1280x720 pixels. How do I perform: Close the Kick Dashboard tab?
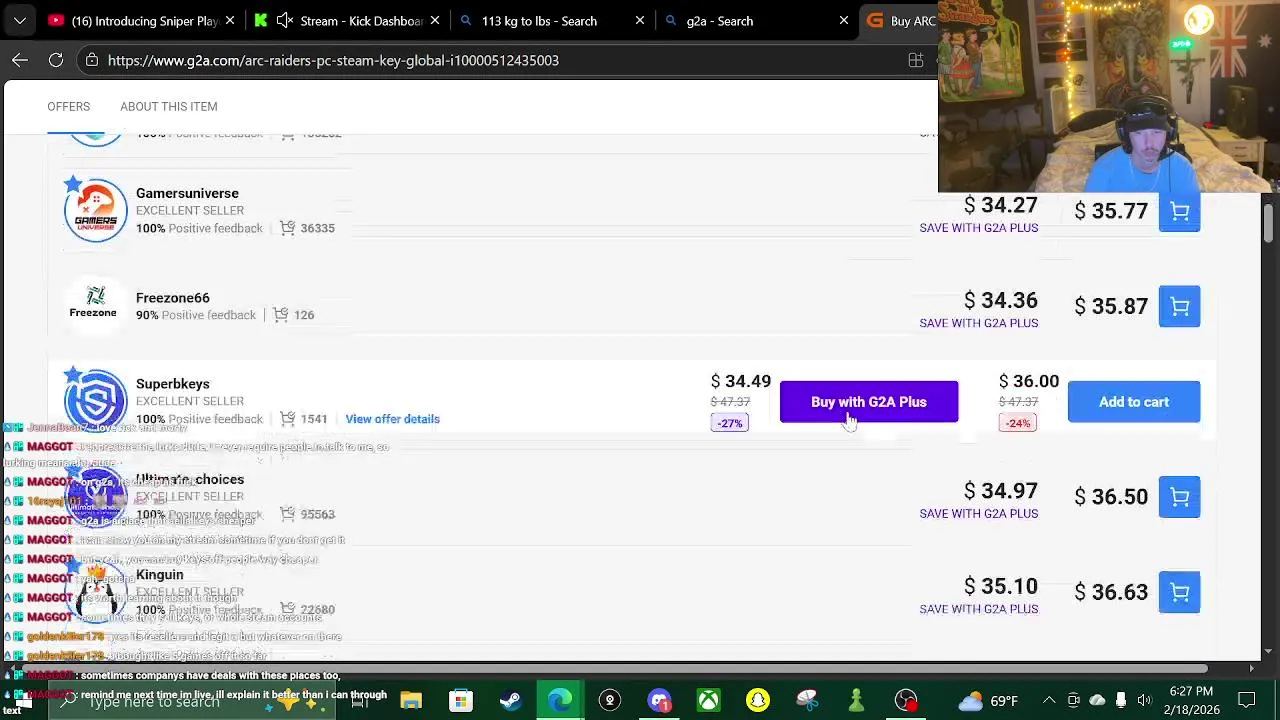(x=434, y=20)
